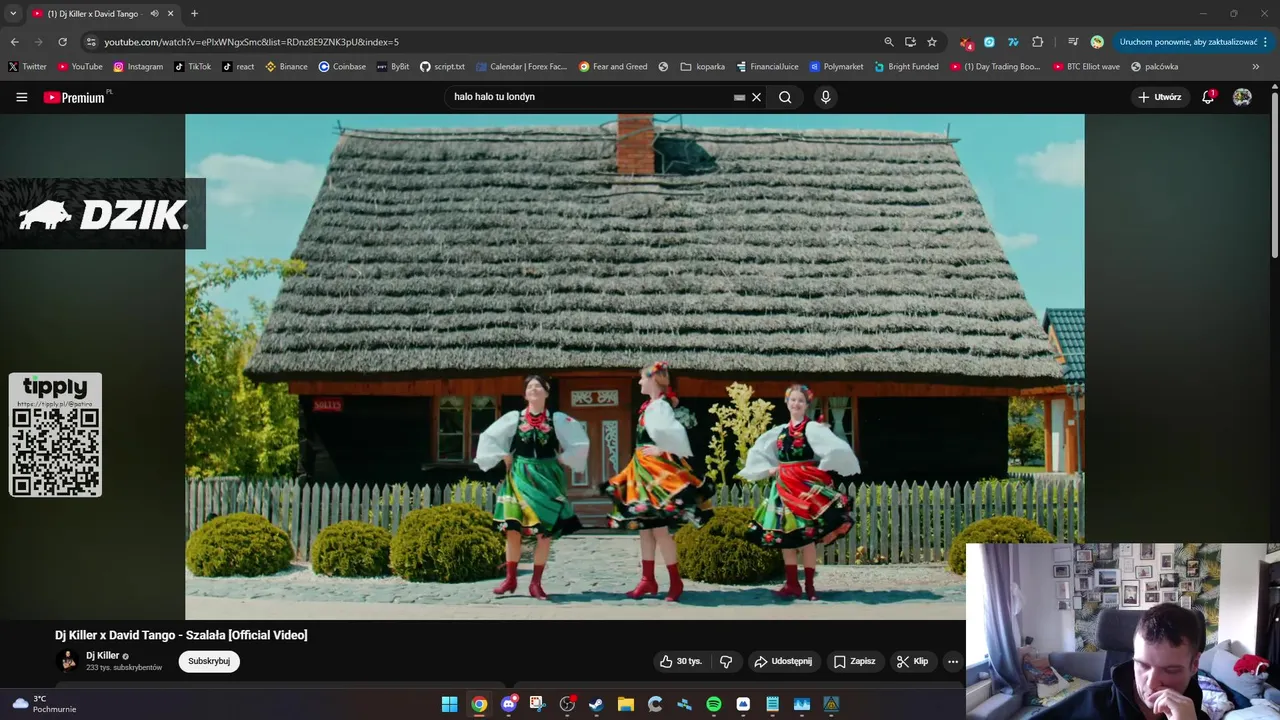Click the tipply QR code overlay

click(55, 435)
